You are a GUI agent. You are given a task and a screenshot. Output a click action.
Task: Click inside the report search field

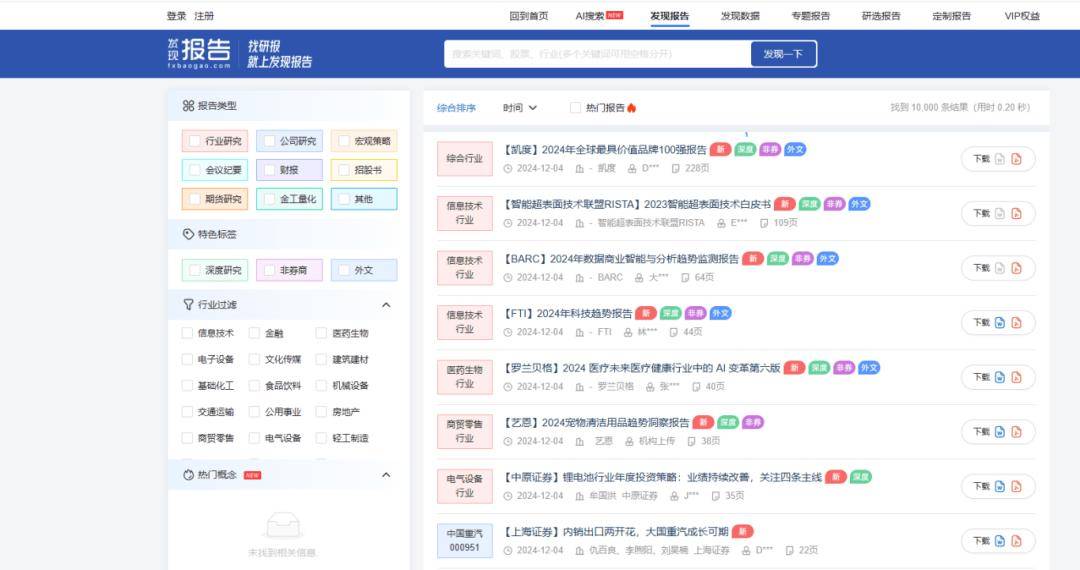point(597,54)
